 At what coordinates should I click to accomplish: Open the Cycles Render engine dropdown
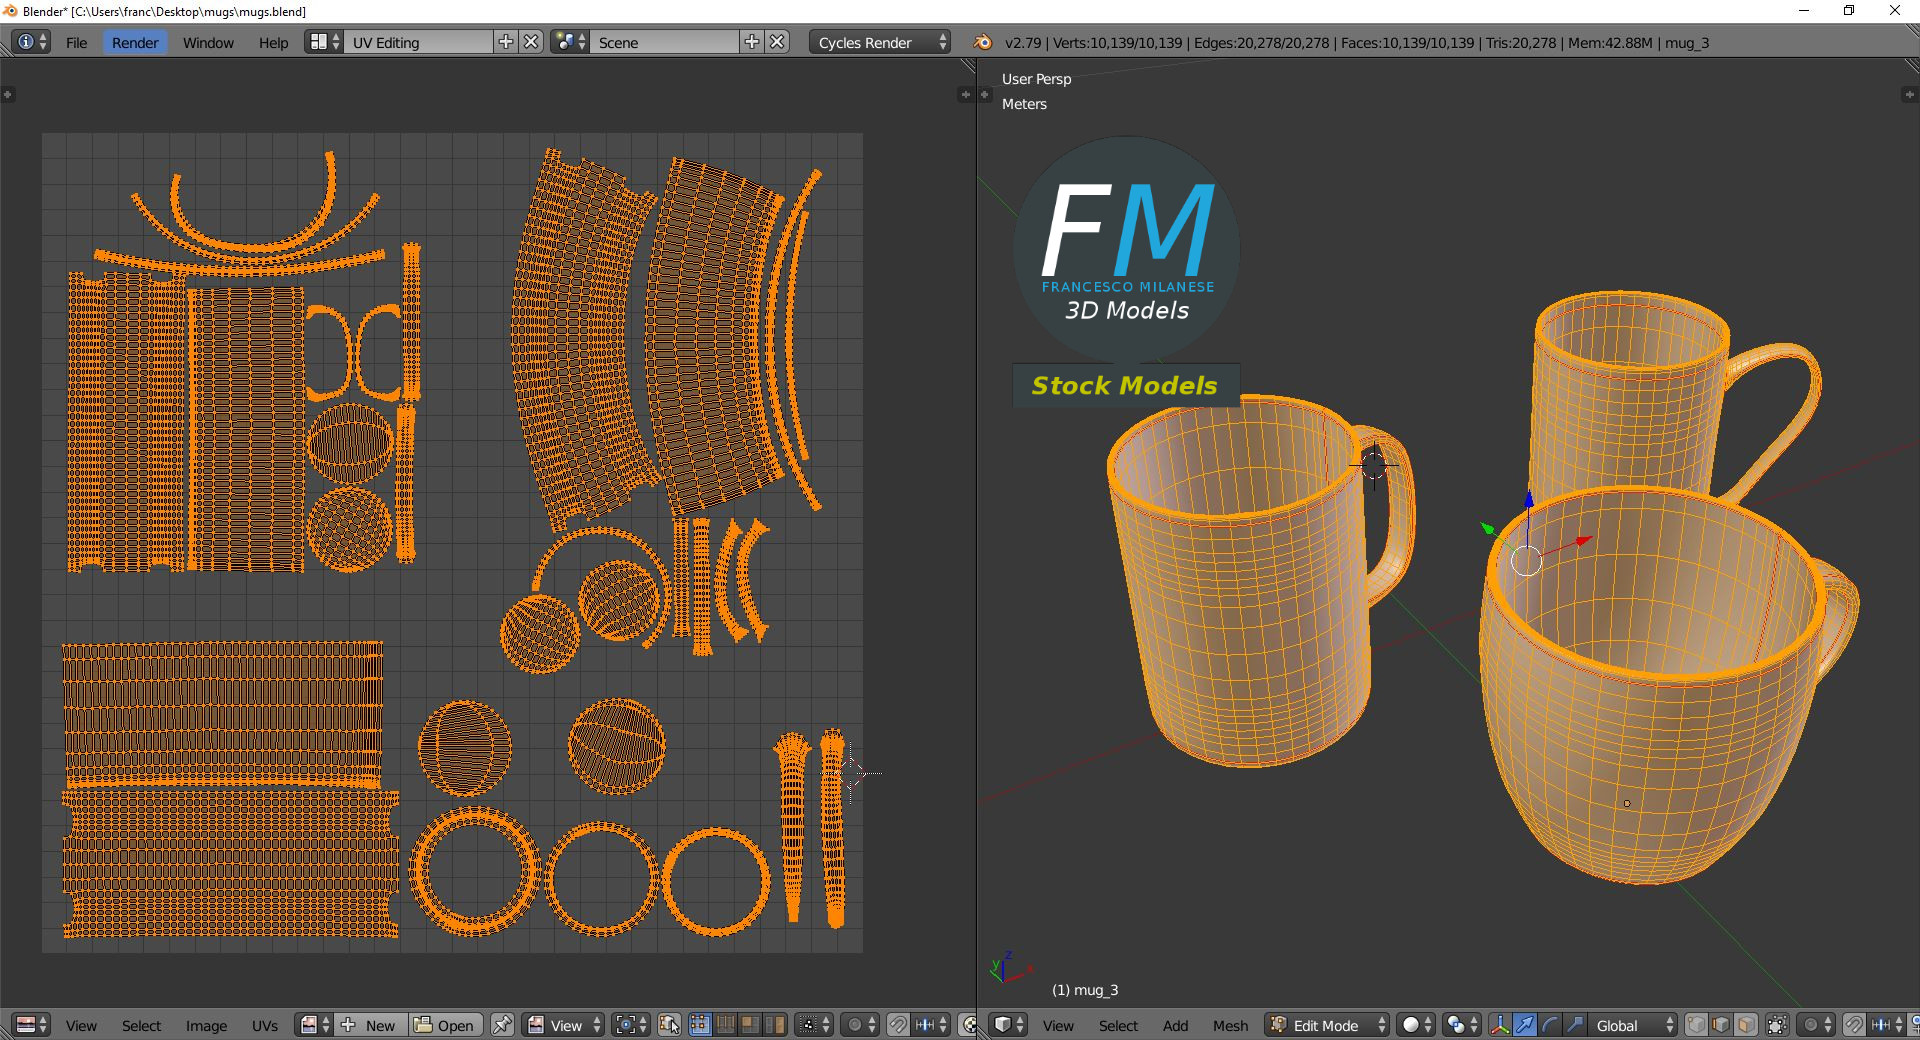880,42
